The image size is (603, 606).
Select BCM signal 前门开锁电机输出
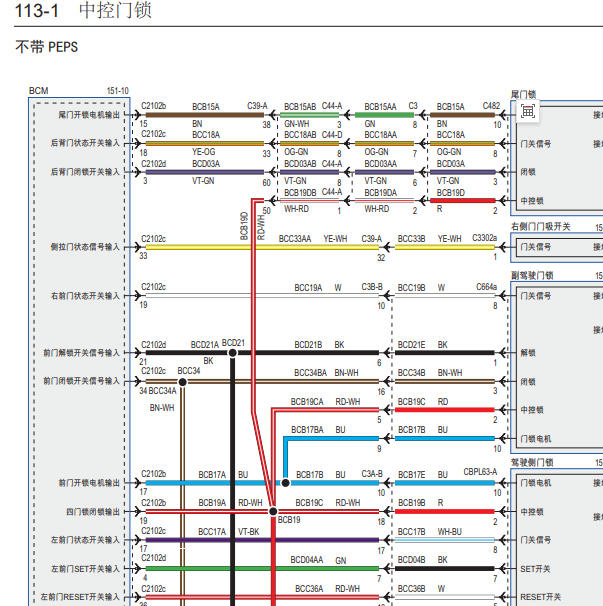point(89,483)
